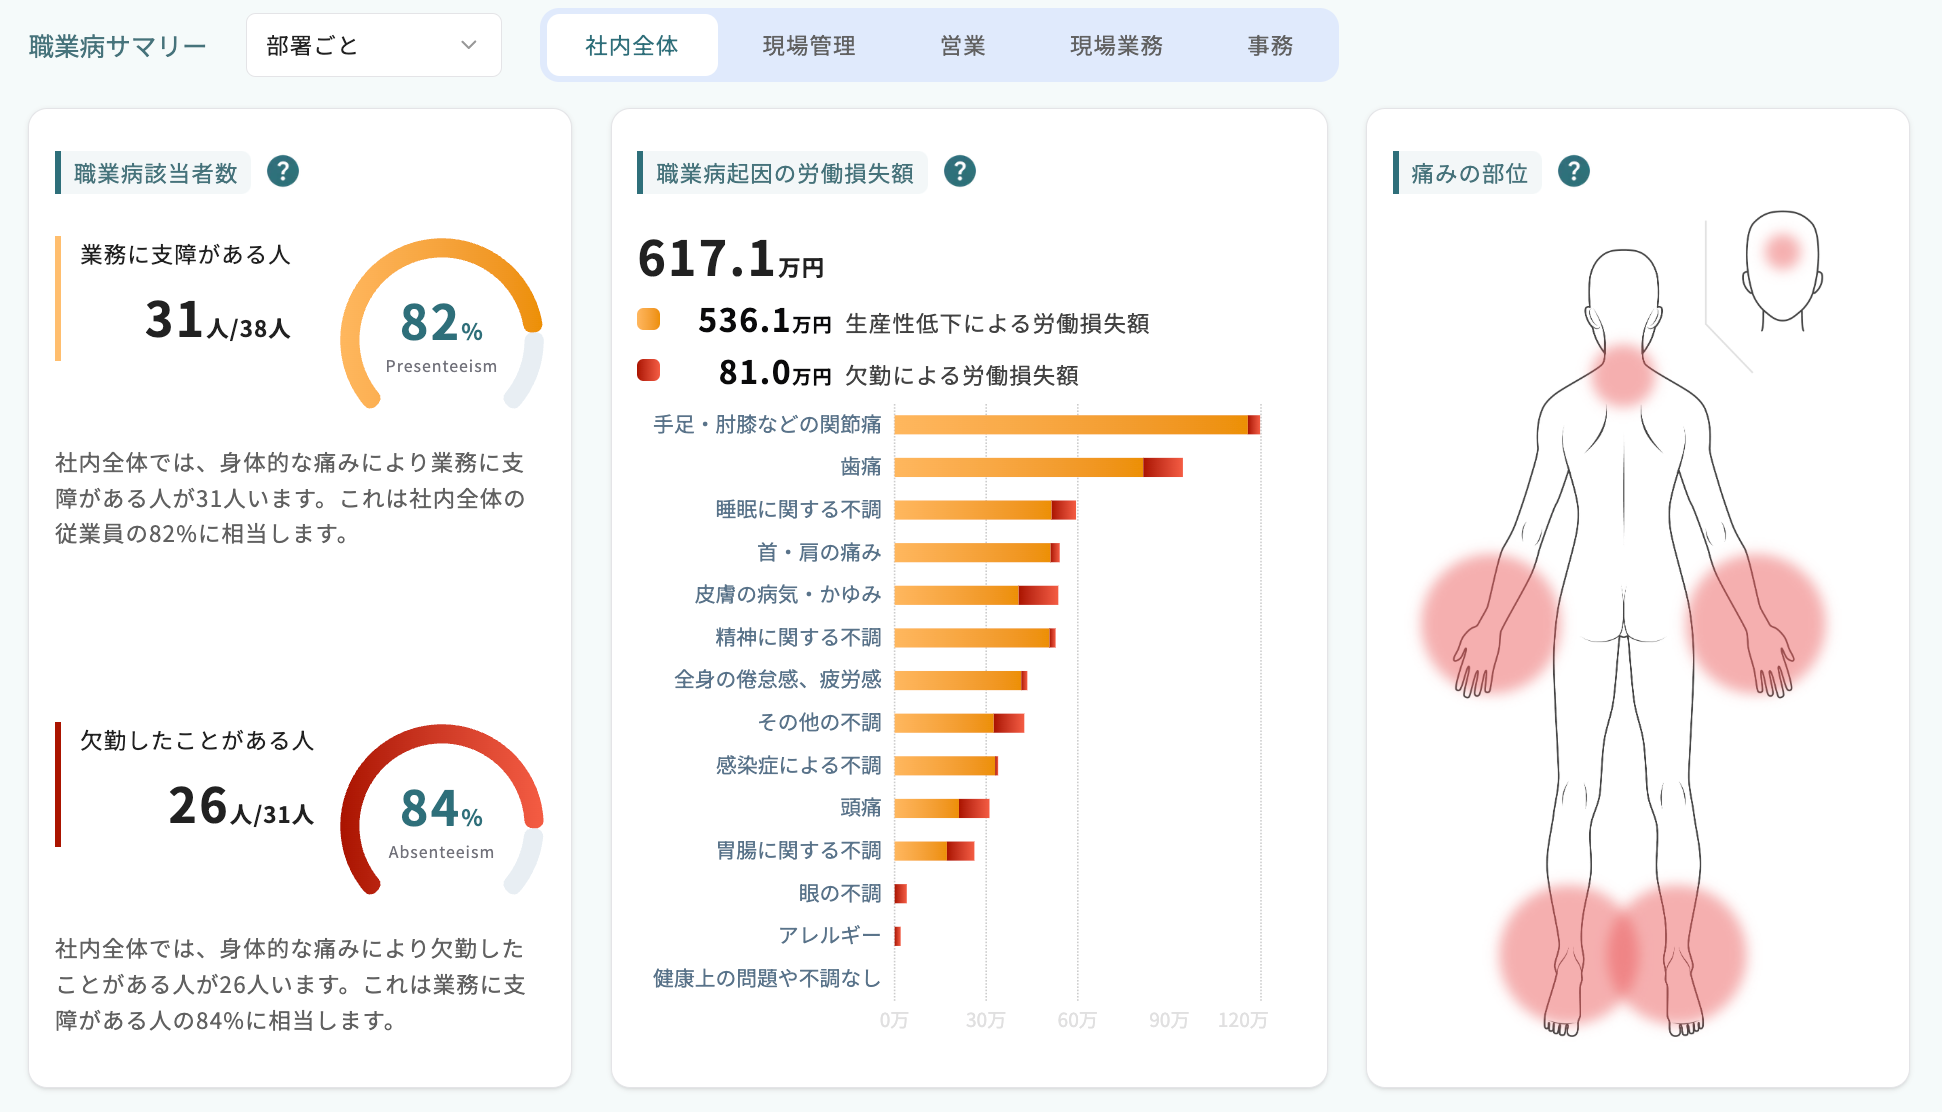The height and width of the screenshot is (1112, 1942).
Task: Click the 手足・肘膝などの関節痛 bar label
Action: [x=767, y=425]
